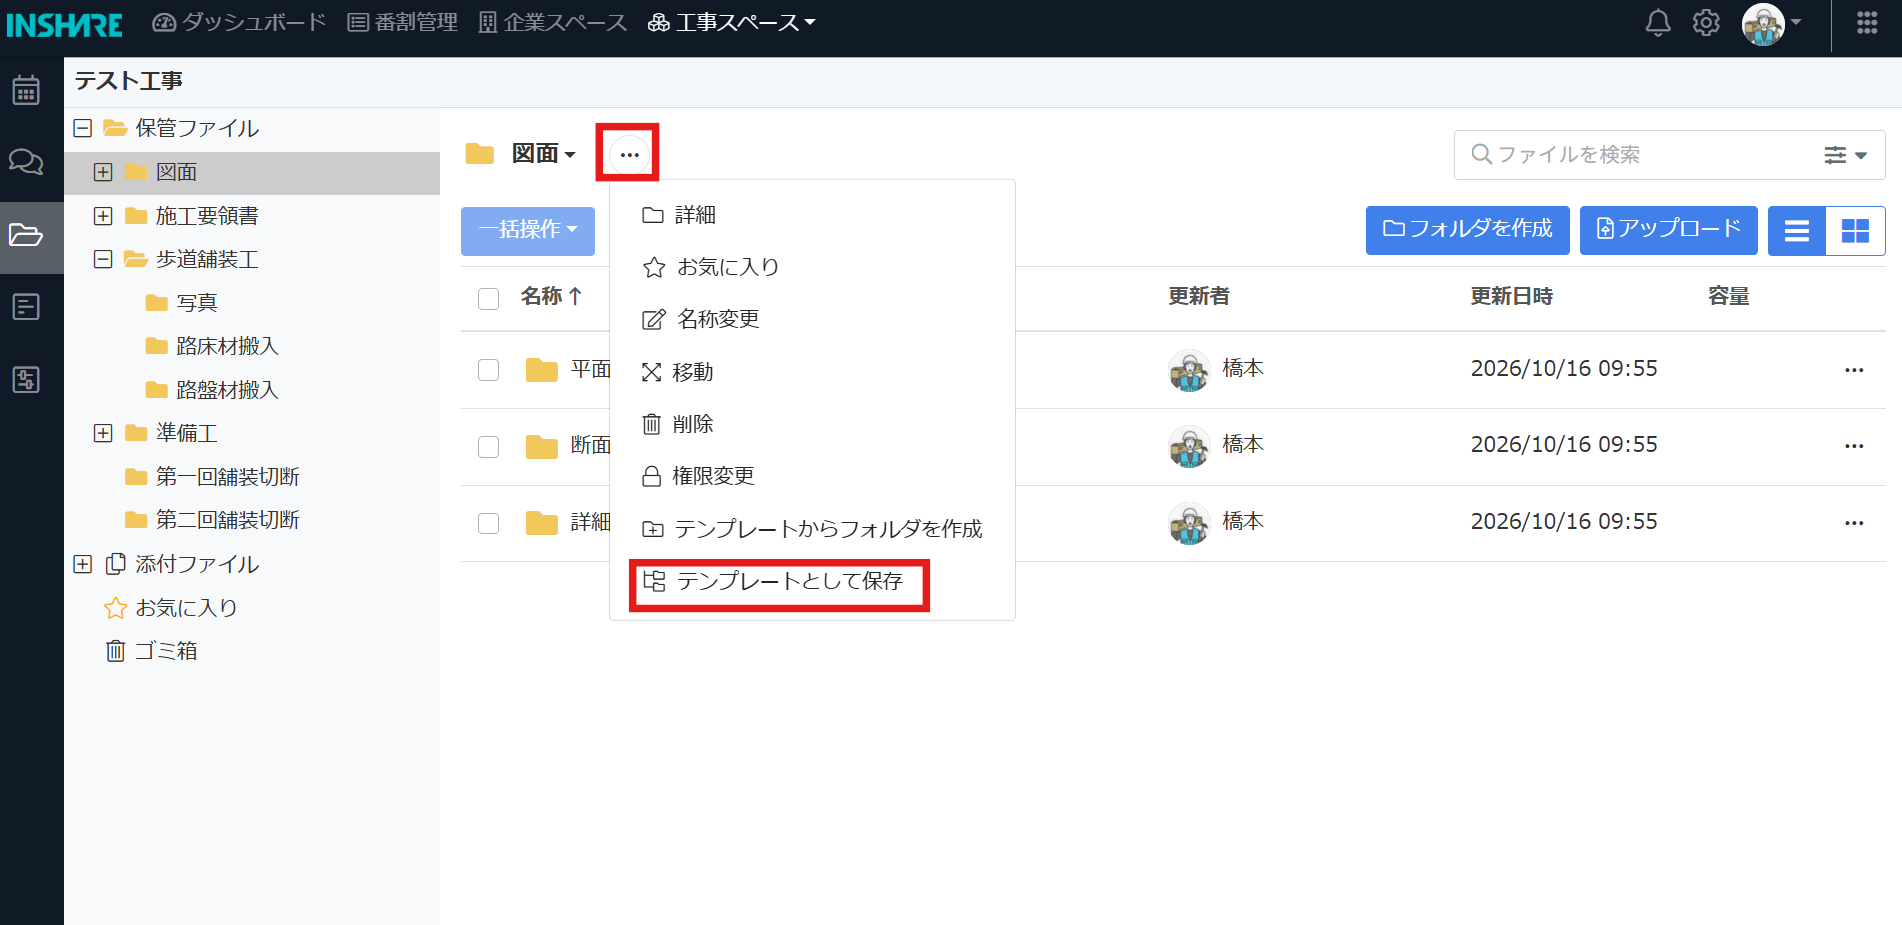The image size is (1902, 925).
Task: Open settings gear in top bar
Action: click(x=1706, y=22)
